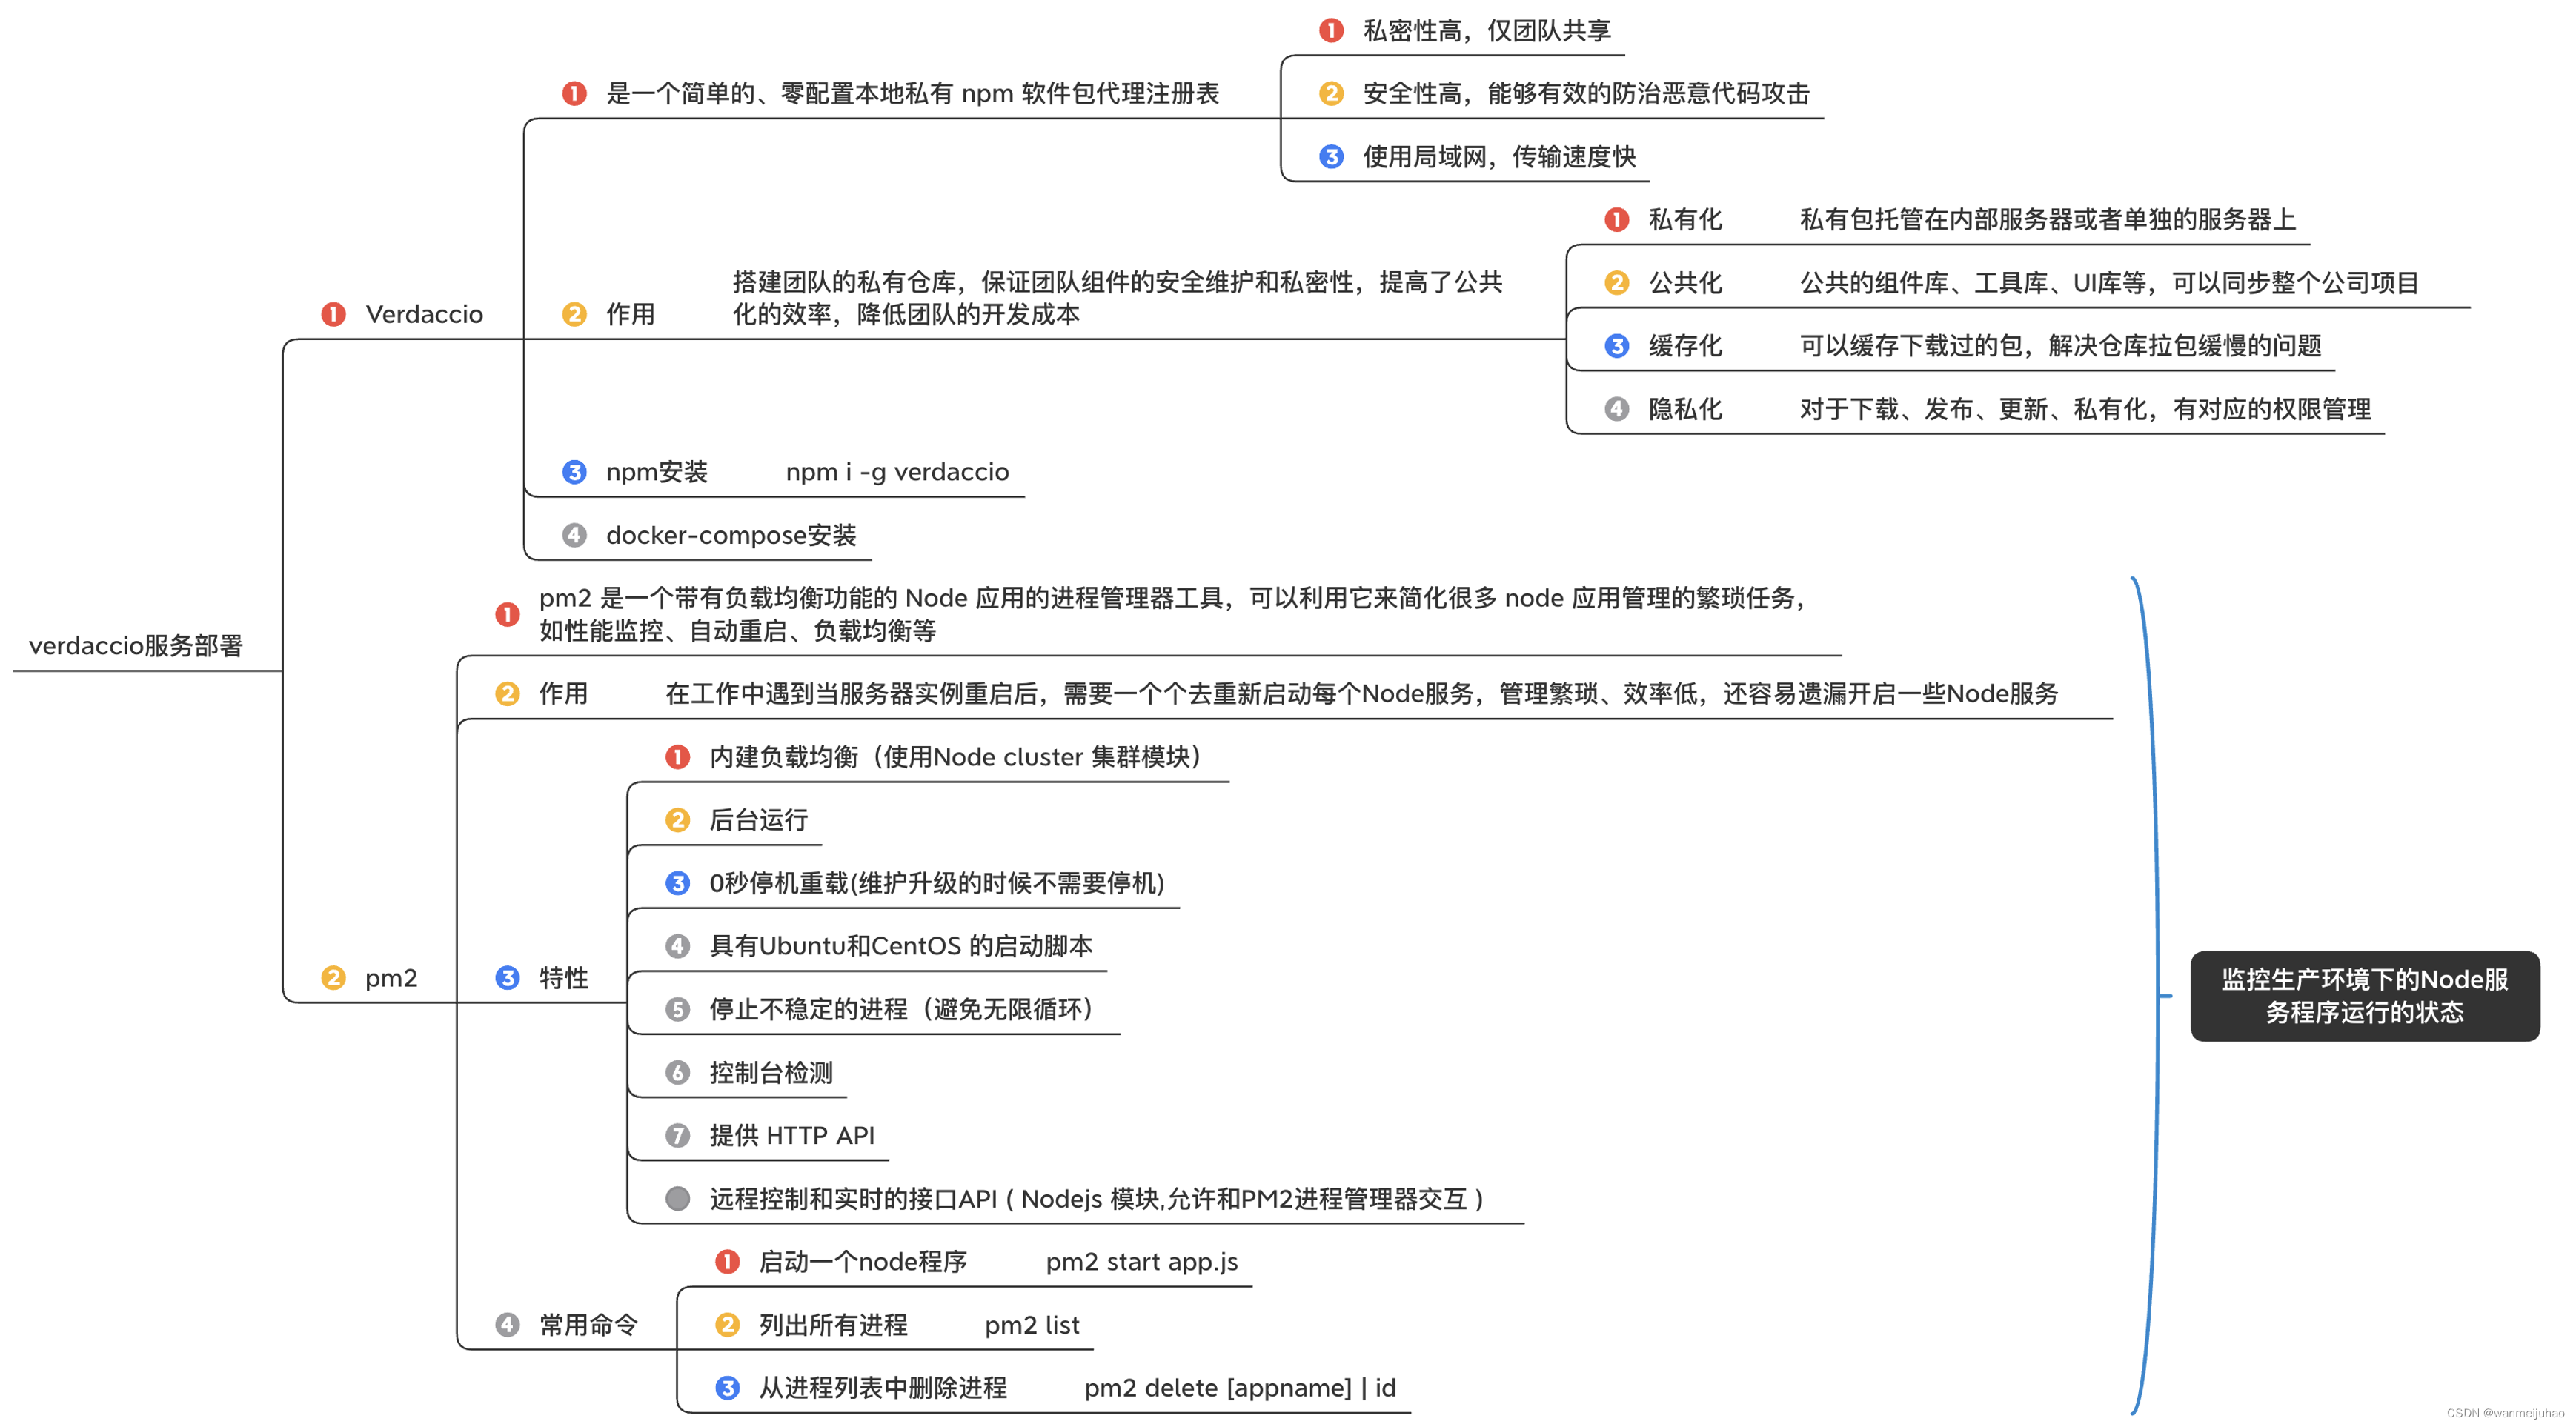Select the 特性 node
The width and height of the screenshot is (2576, 1427).
563,978
